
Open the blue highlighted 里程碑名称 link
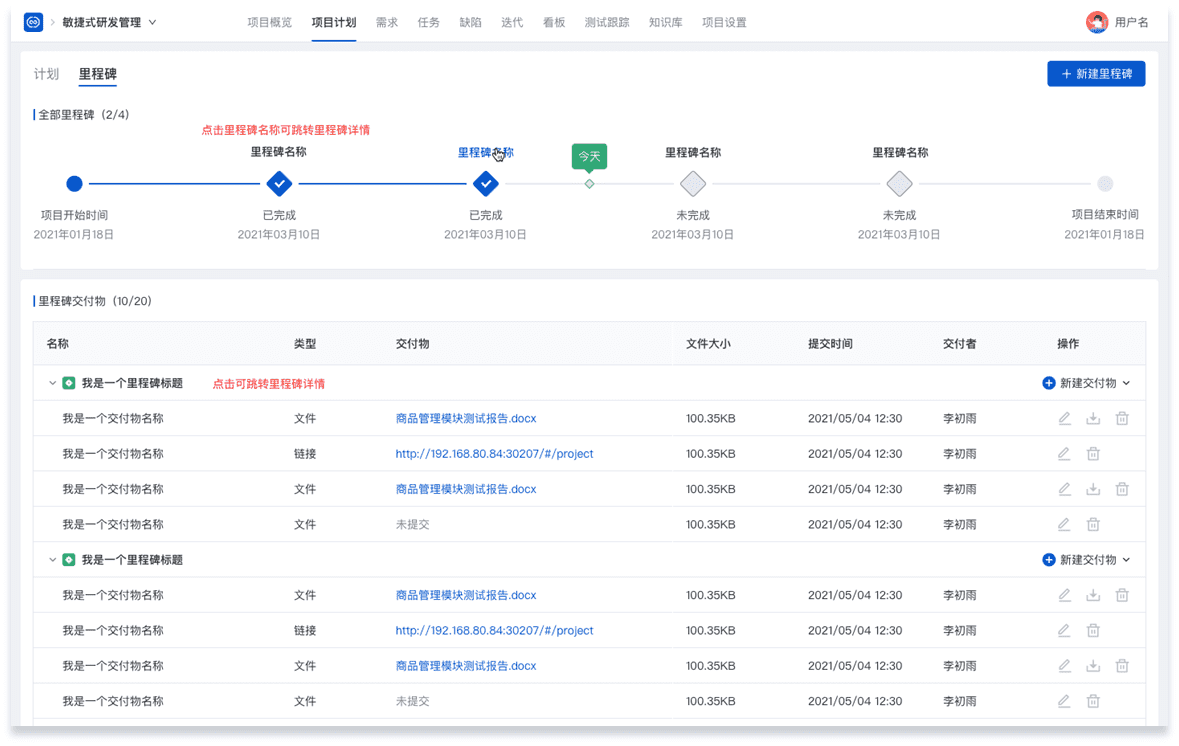click(486, 153)
